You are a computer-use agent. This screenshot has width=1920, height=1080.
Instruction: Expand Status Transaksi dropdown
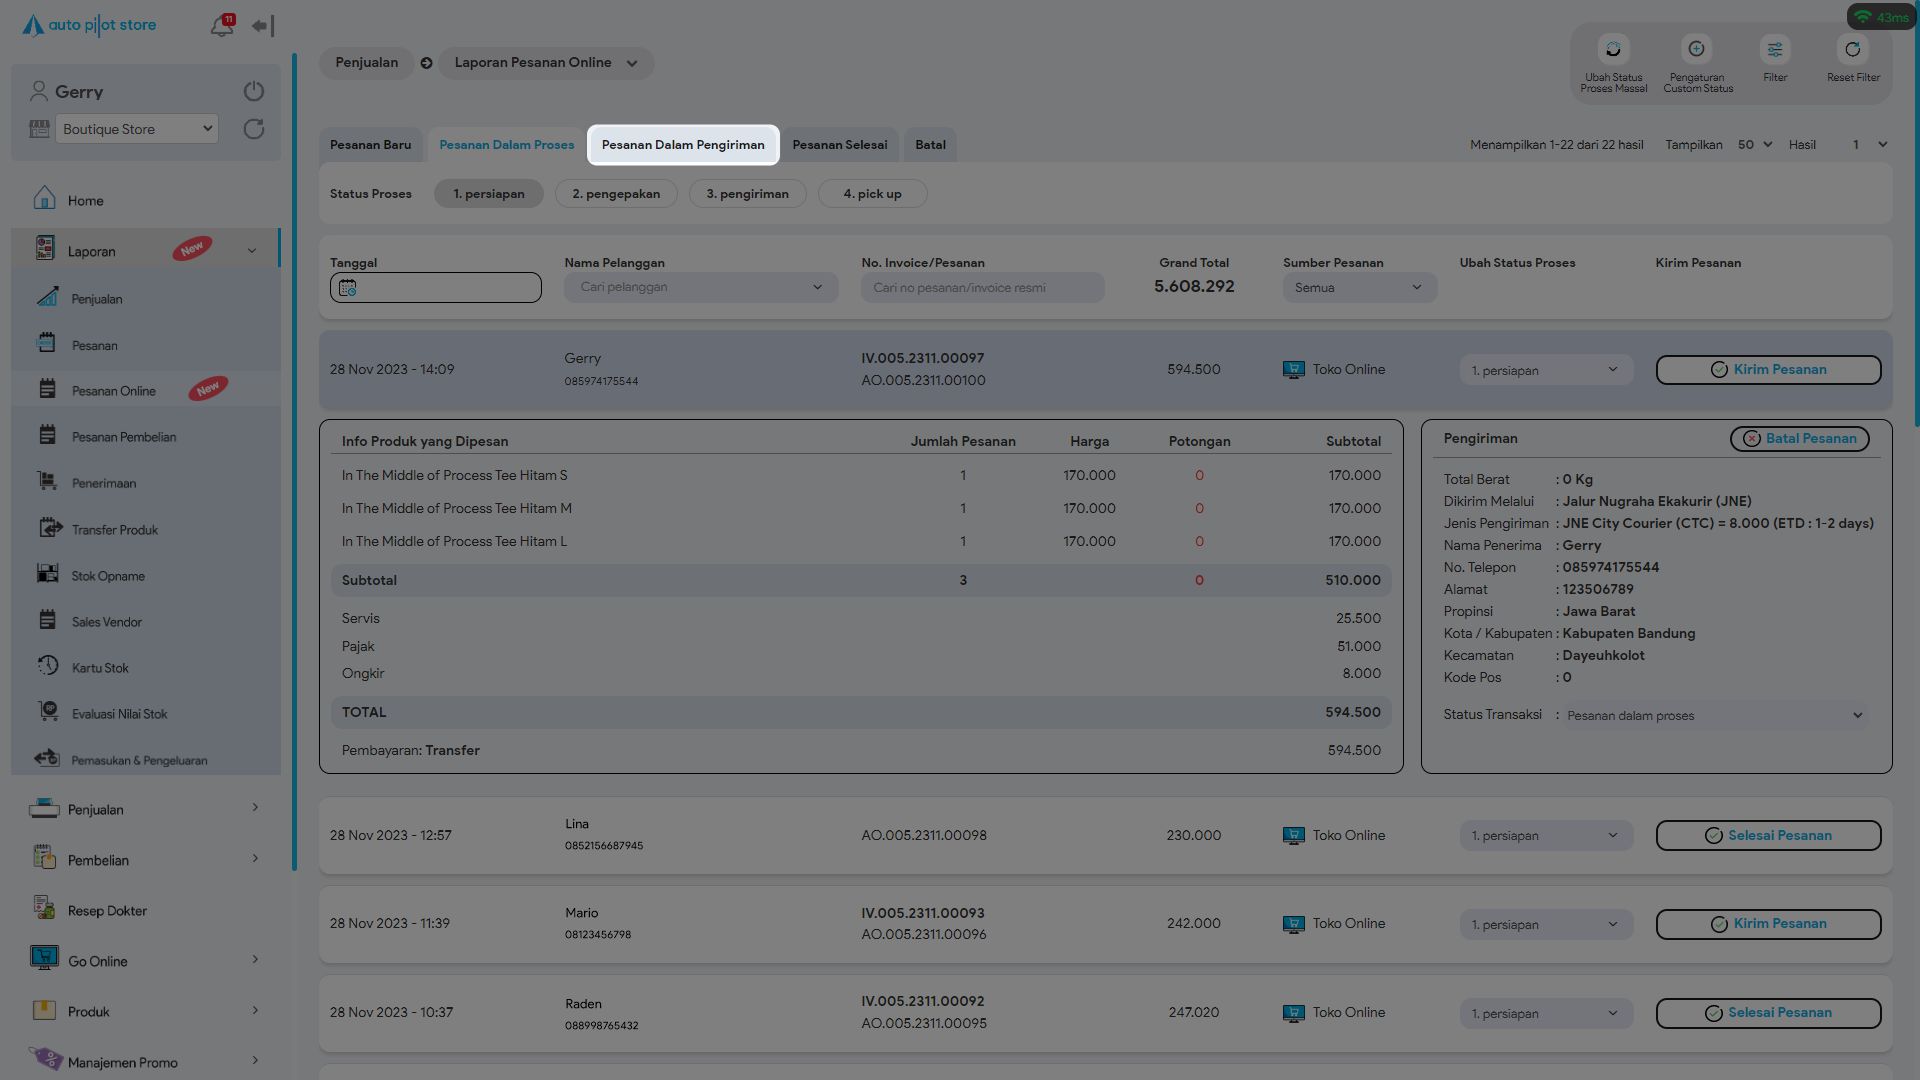click(x=1714, y=716)
